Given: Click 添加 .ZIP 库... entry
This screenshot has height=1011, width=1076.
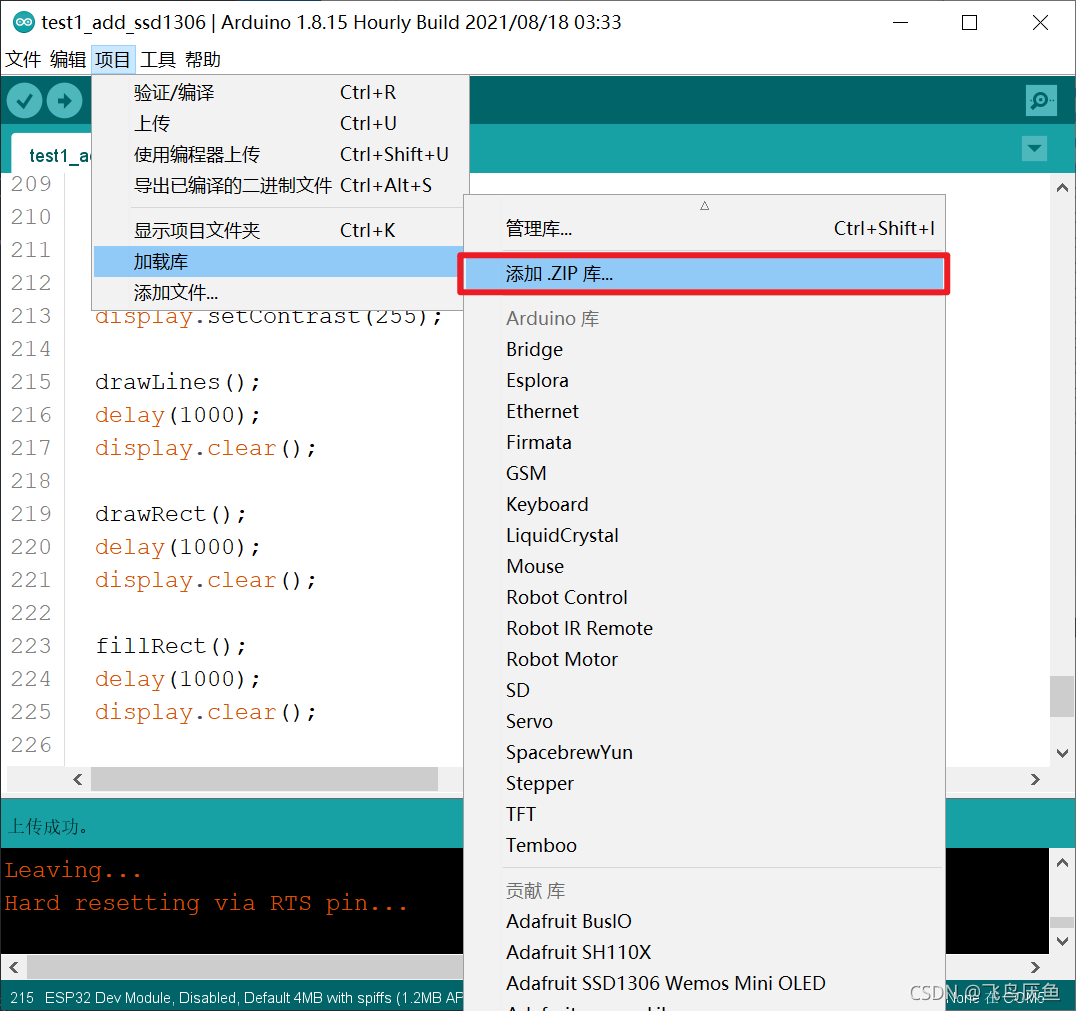Looking at the screenshot, I should click(704, 274).
